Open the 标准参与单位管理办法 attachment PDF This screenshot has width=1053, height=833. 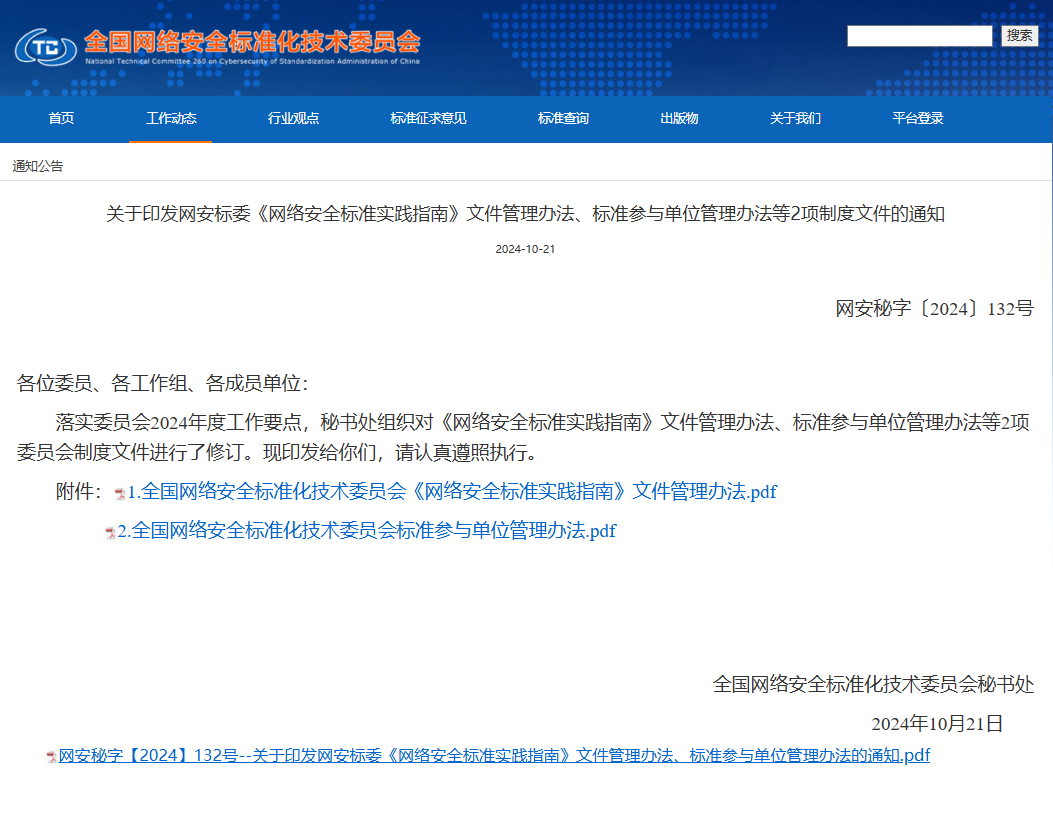point(367,531)
